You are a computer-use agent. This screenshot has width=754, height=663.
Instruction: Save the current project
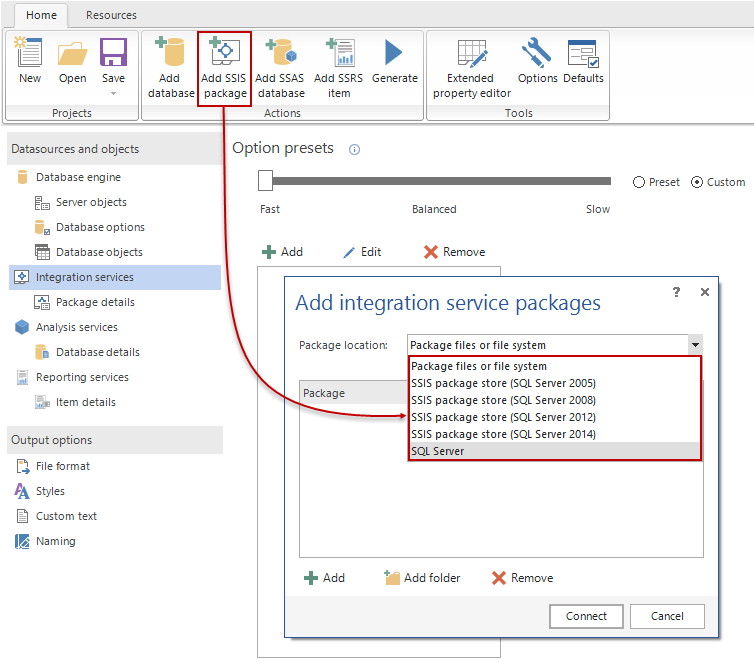pos(113,60)
